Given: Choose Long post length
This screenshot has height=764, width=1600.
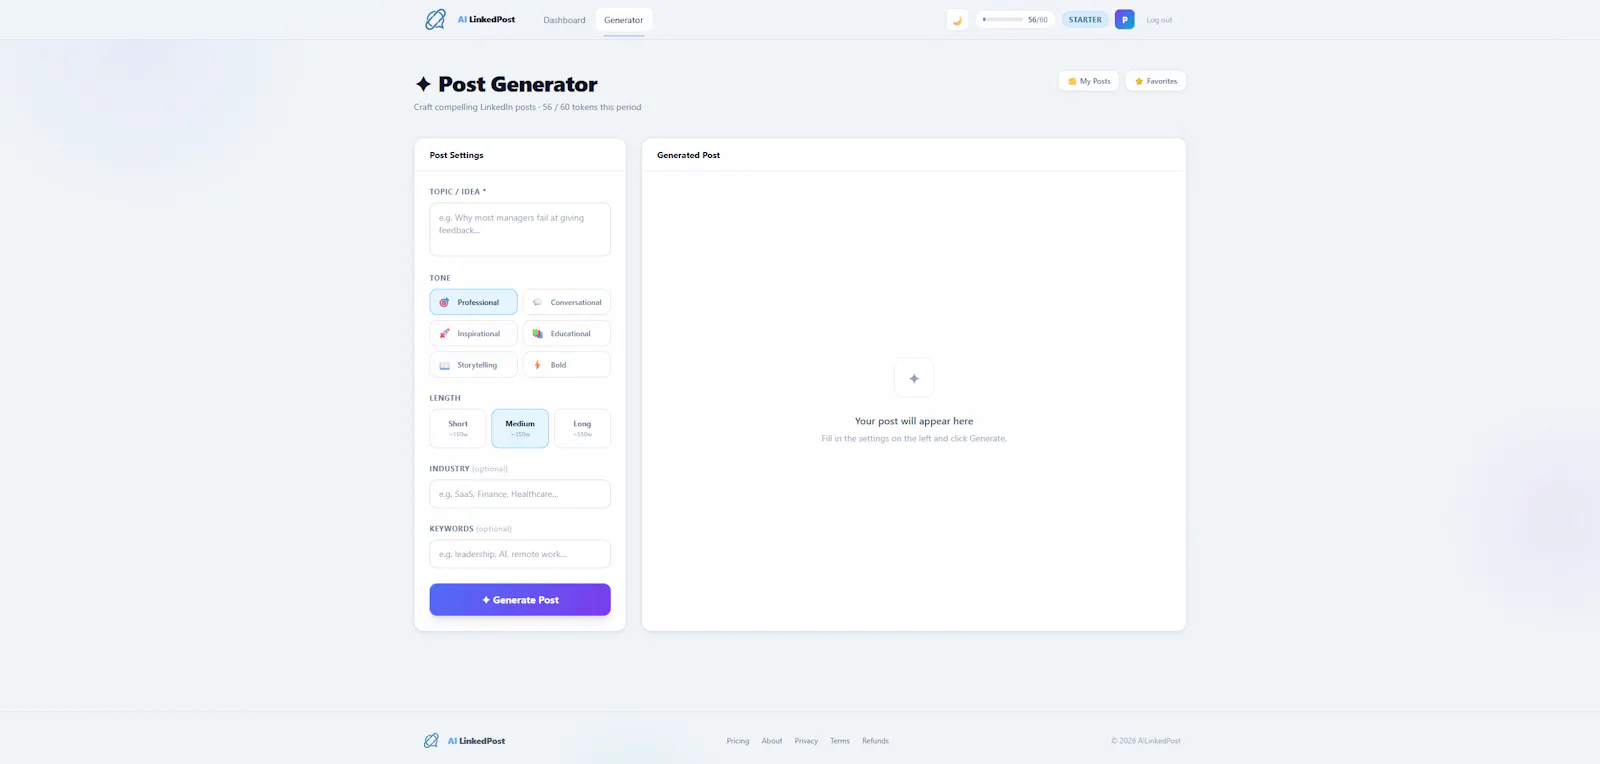Looking at the screenshot, I should click(x=582, y=428).
